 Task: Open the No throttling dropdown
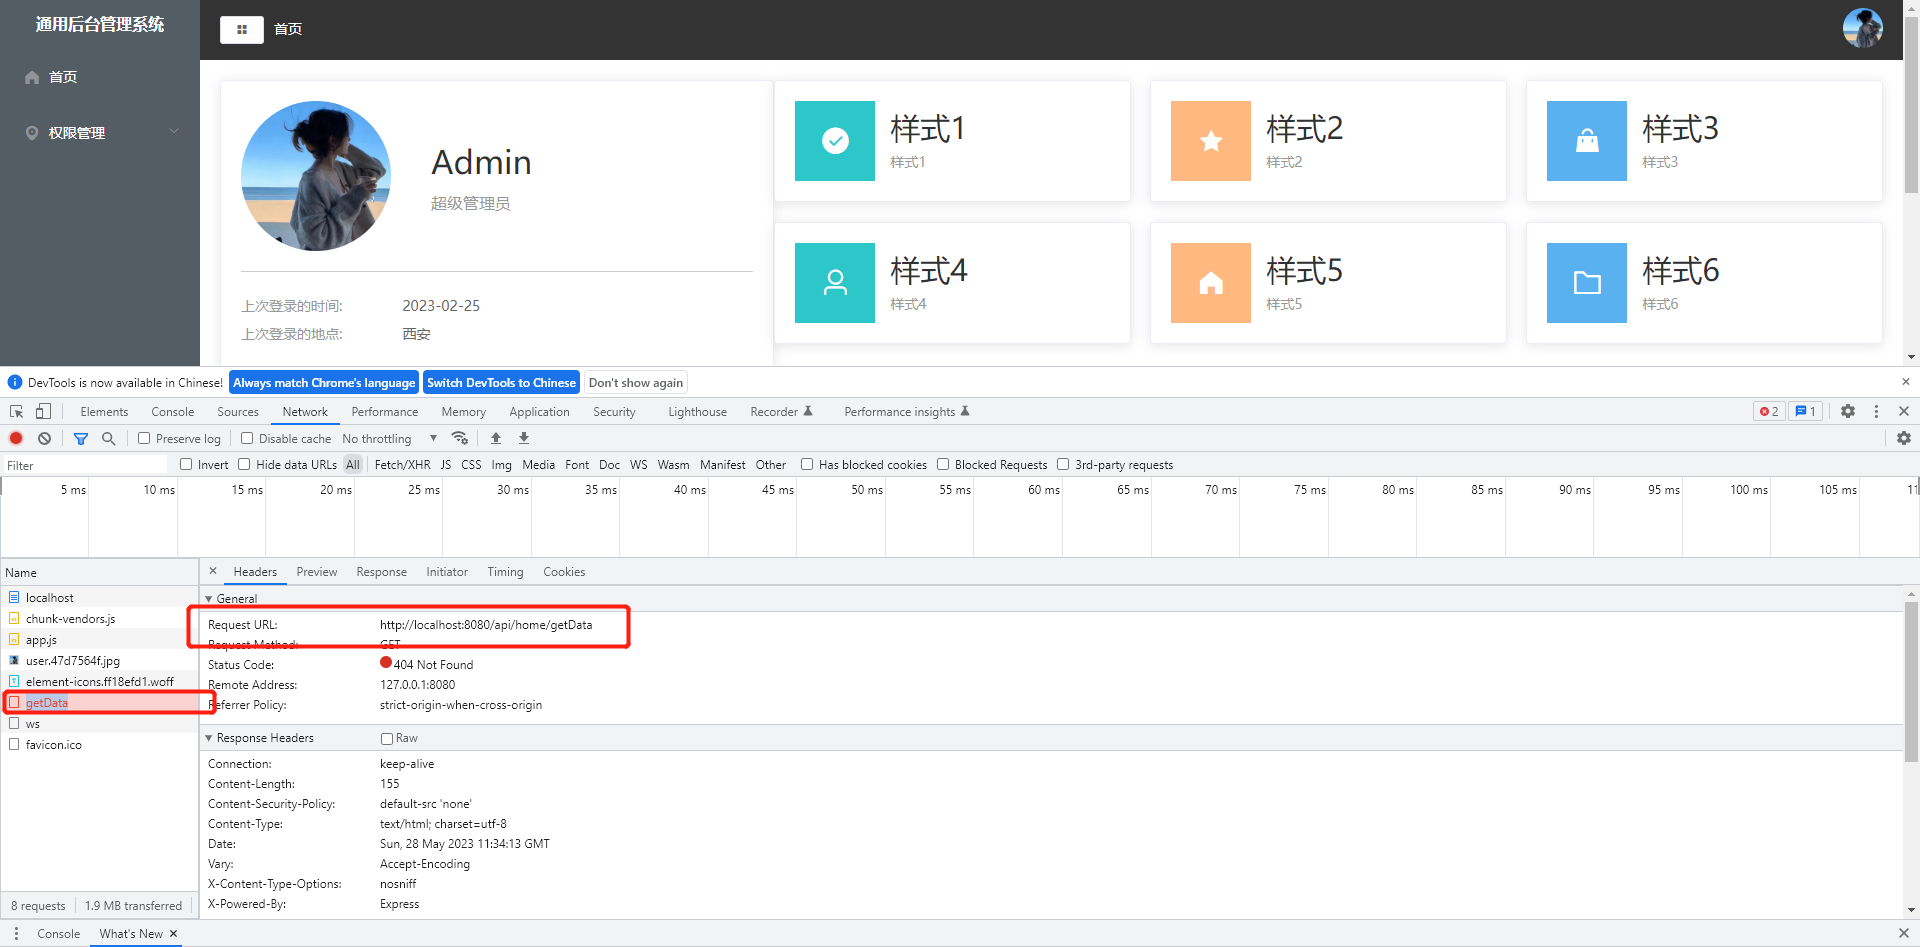[389, 439]
